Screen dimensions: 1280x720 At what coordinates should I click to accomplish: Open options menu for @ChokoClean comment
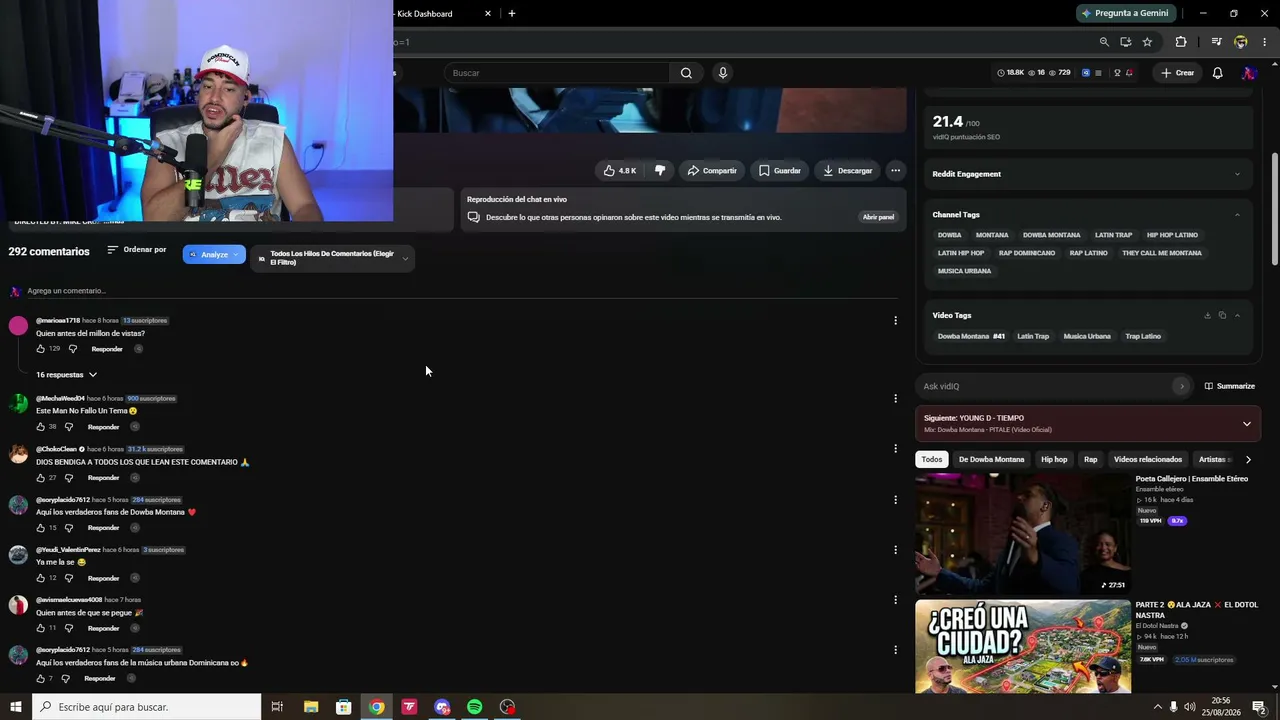895,449
